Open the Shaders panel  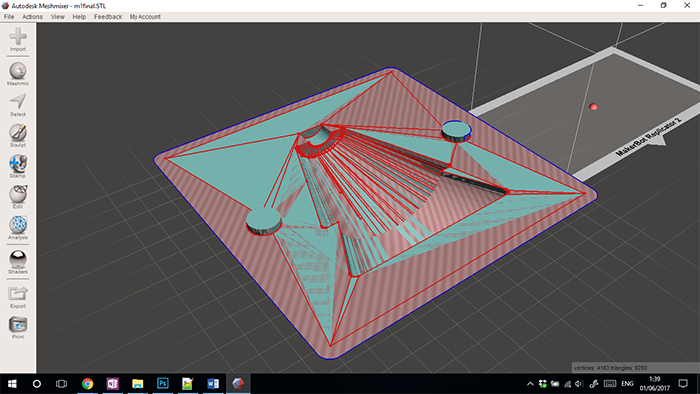coord(18,259)
